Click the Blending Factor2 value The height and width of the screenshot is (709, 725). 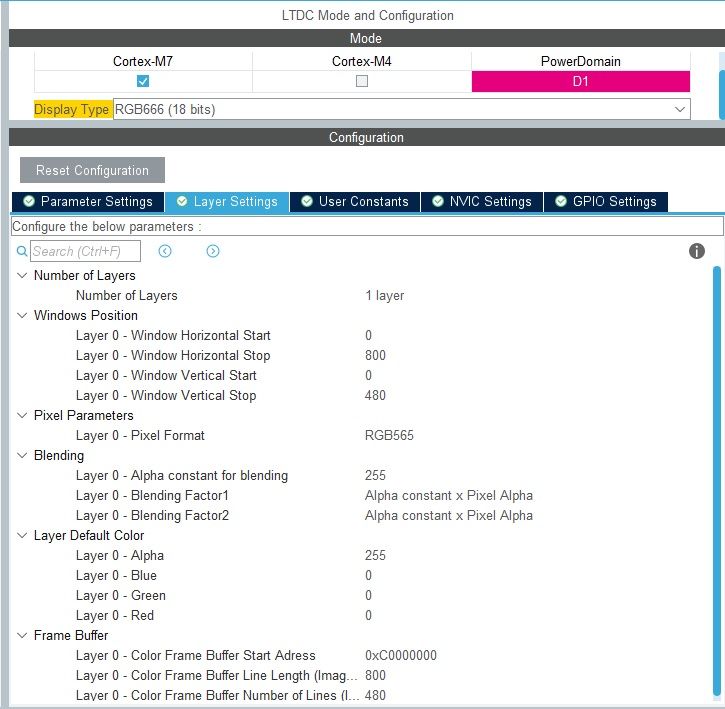click(449, 515)
